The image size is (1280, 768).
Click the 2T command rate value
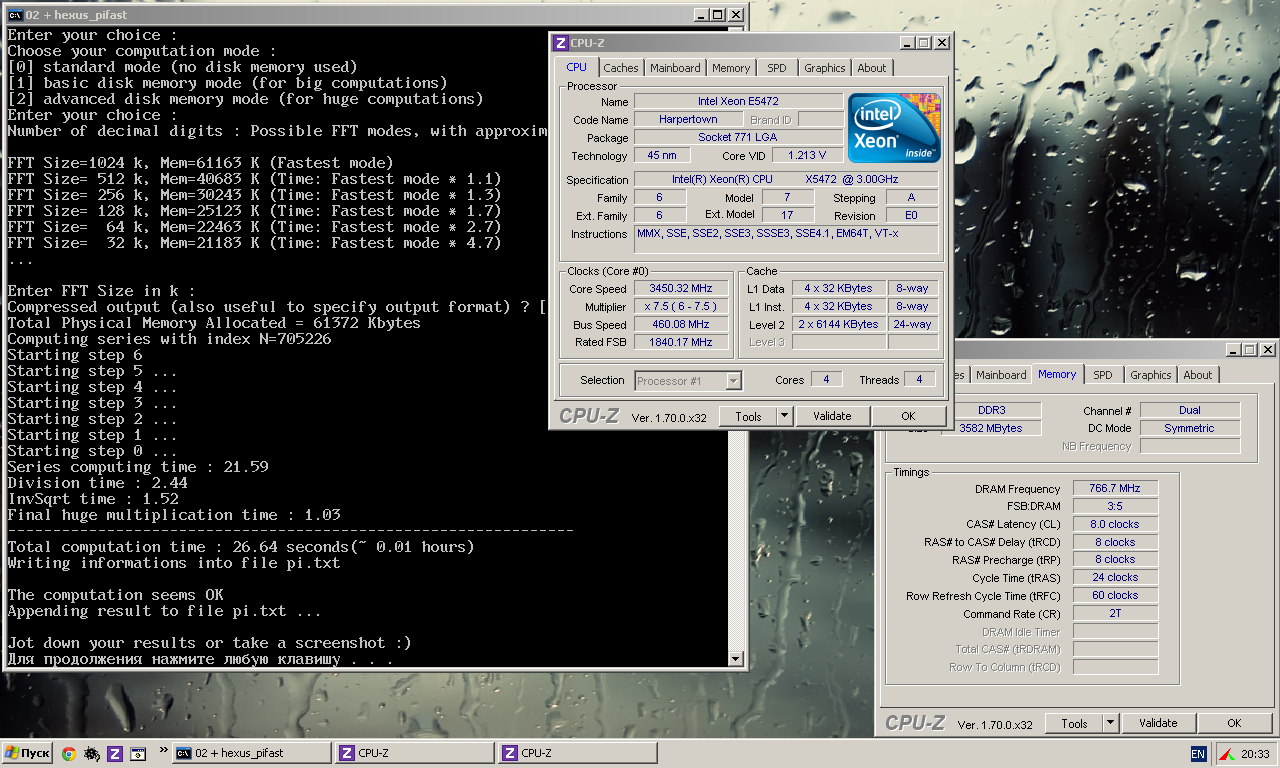[x=1115, y=613]
